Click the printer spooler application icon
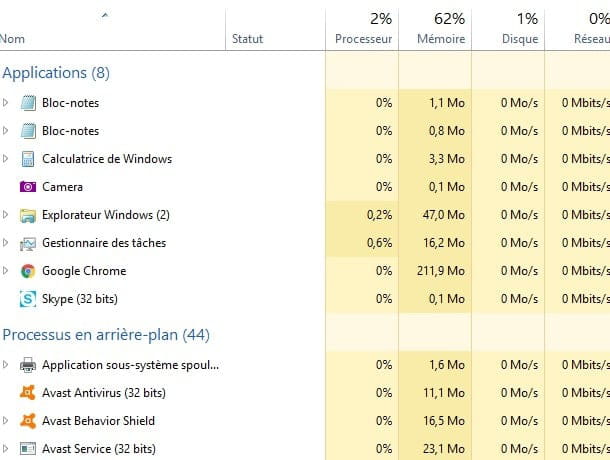The image size is (610, 460). [x=28, y=365]
